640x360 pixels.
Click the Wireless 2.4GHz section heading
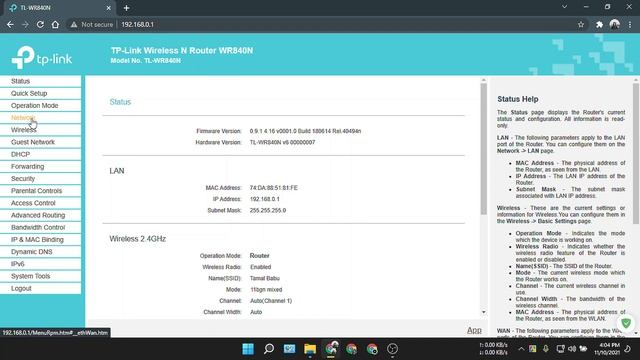tap(138, 239)
